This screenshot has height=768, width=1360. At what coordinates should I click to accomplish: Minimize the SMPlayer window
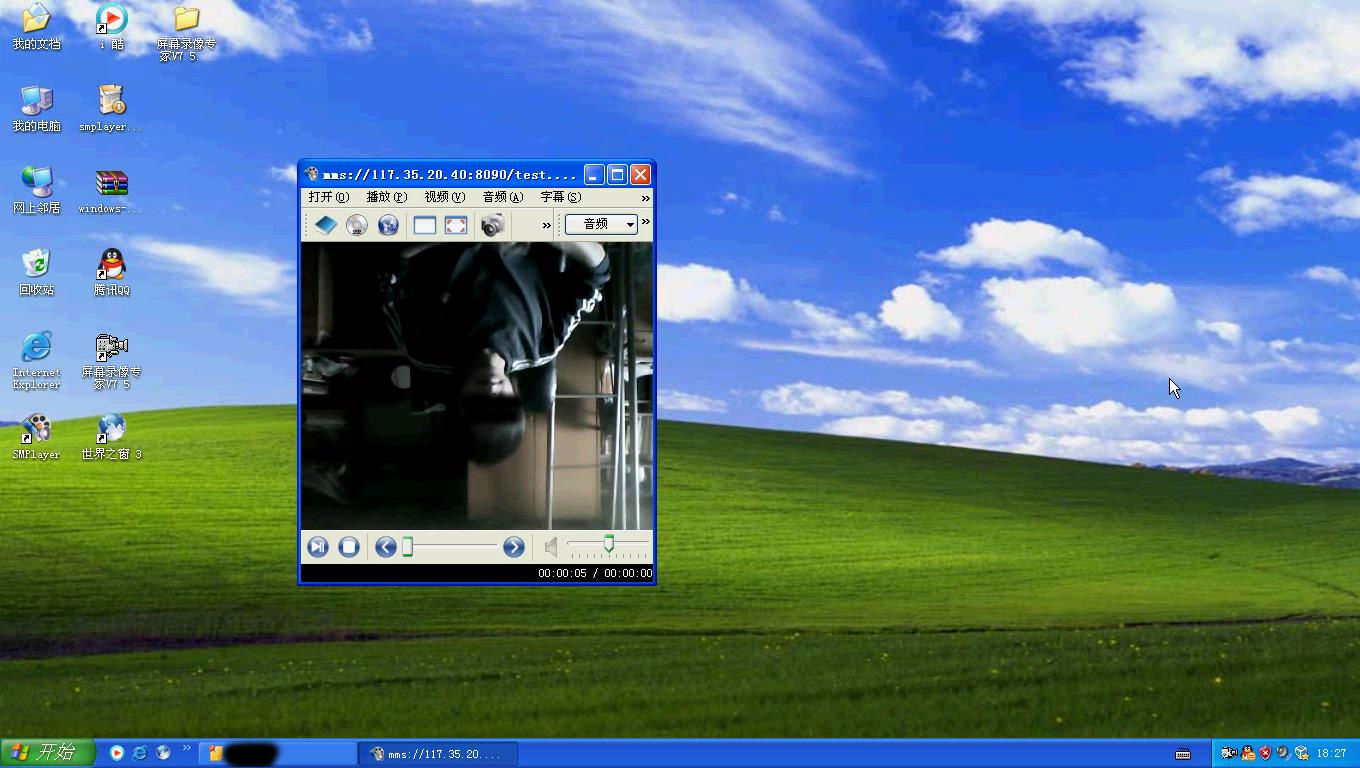pos(594,174)
